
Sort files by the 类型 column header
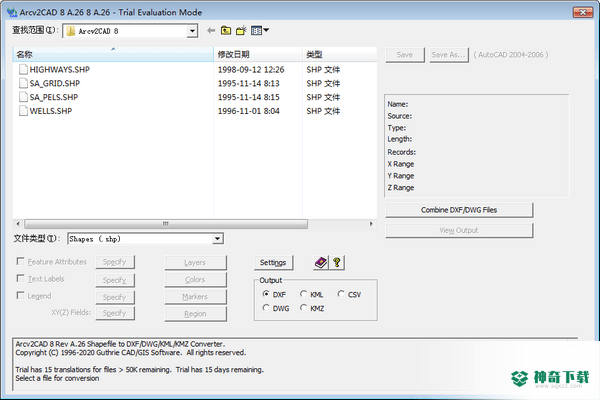tap(340, 54)
